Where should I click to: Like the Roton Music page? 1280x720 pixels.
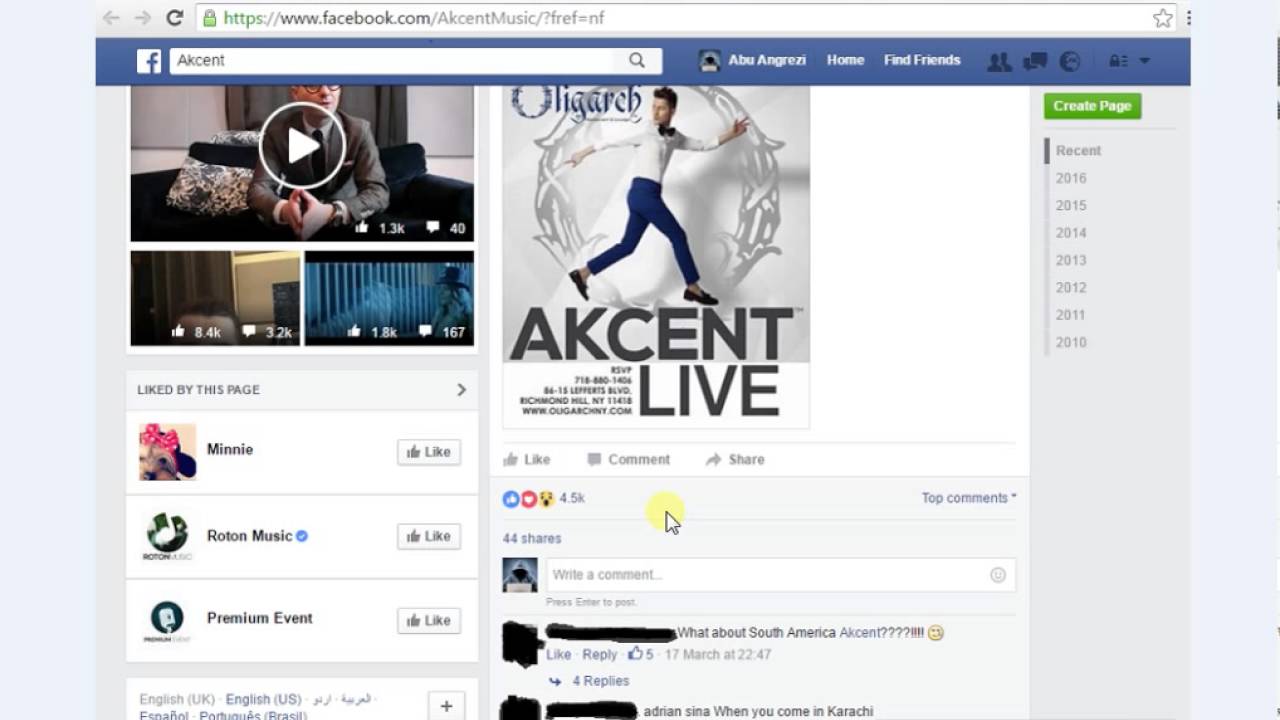click(429, 536)
